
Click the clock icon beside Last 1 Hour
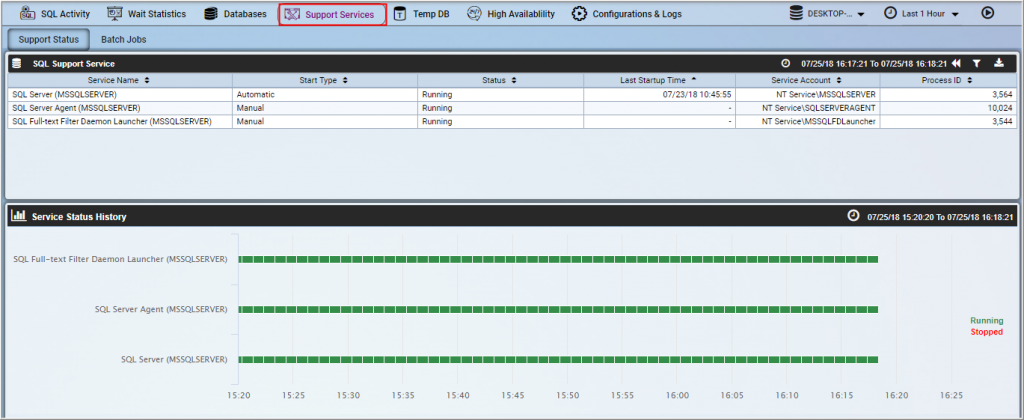890,13
